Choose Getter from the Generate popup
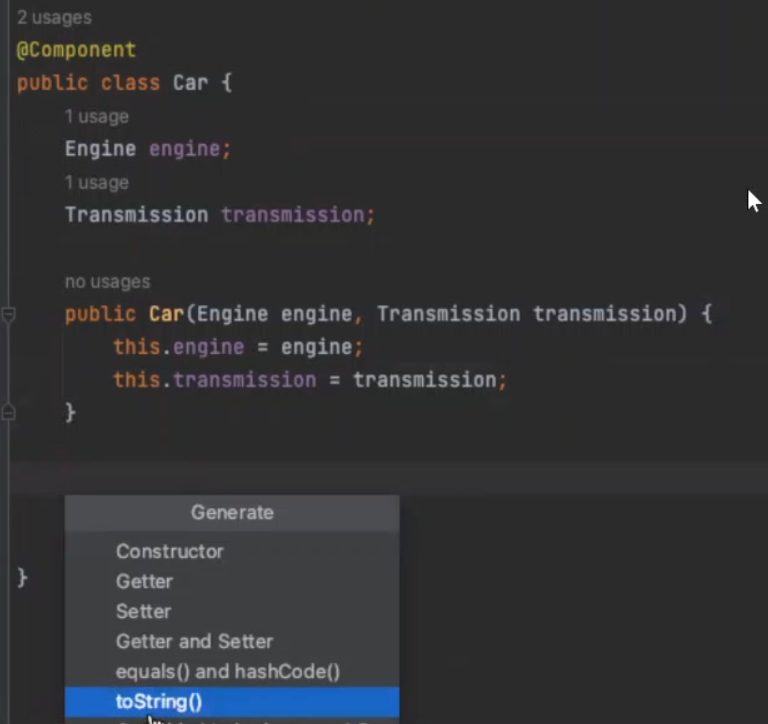 tap(144, 581)
